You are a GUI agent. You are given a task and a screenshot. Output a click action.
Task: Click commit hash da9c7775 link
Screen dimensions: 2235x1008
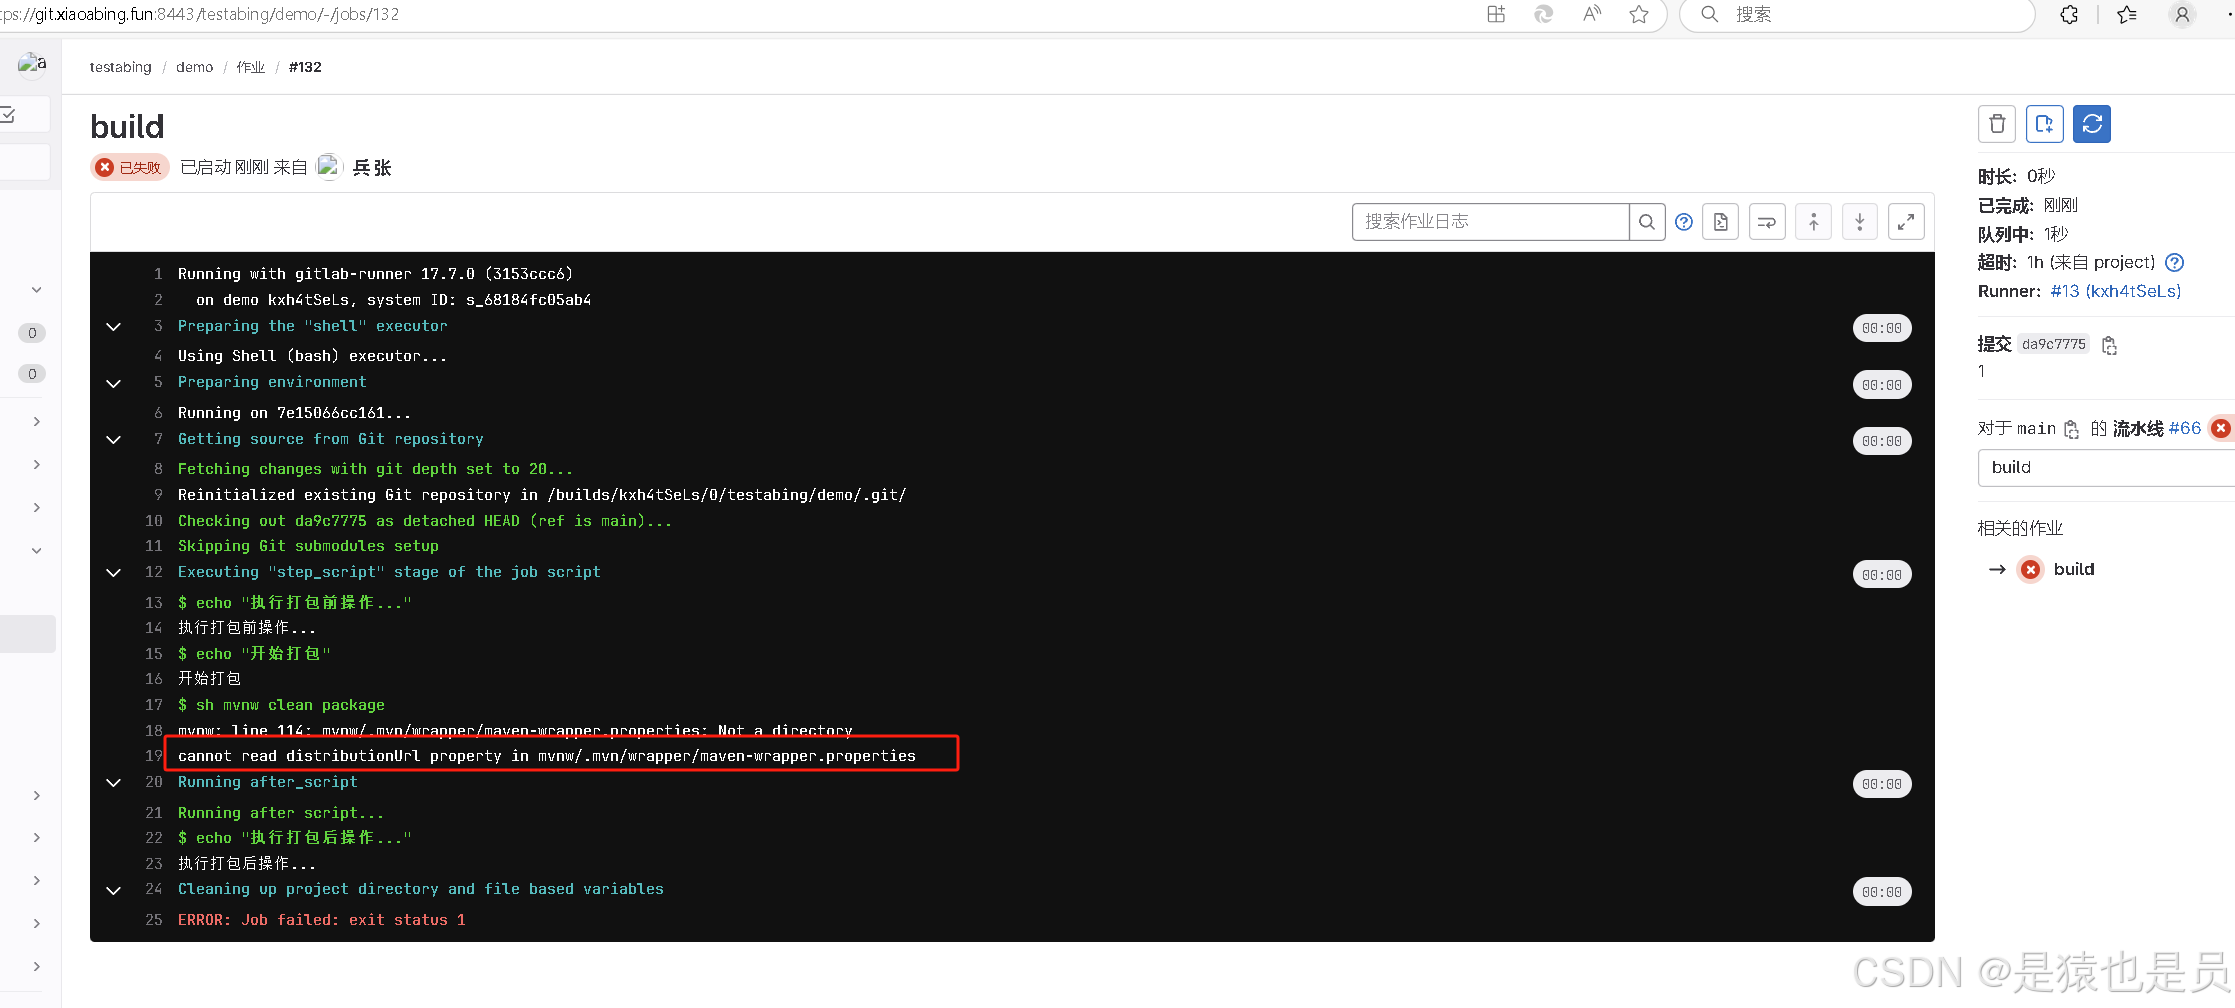(x=2053, y=344)
